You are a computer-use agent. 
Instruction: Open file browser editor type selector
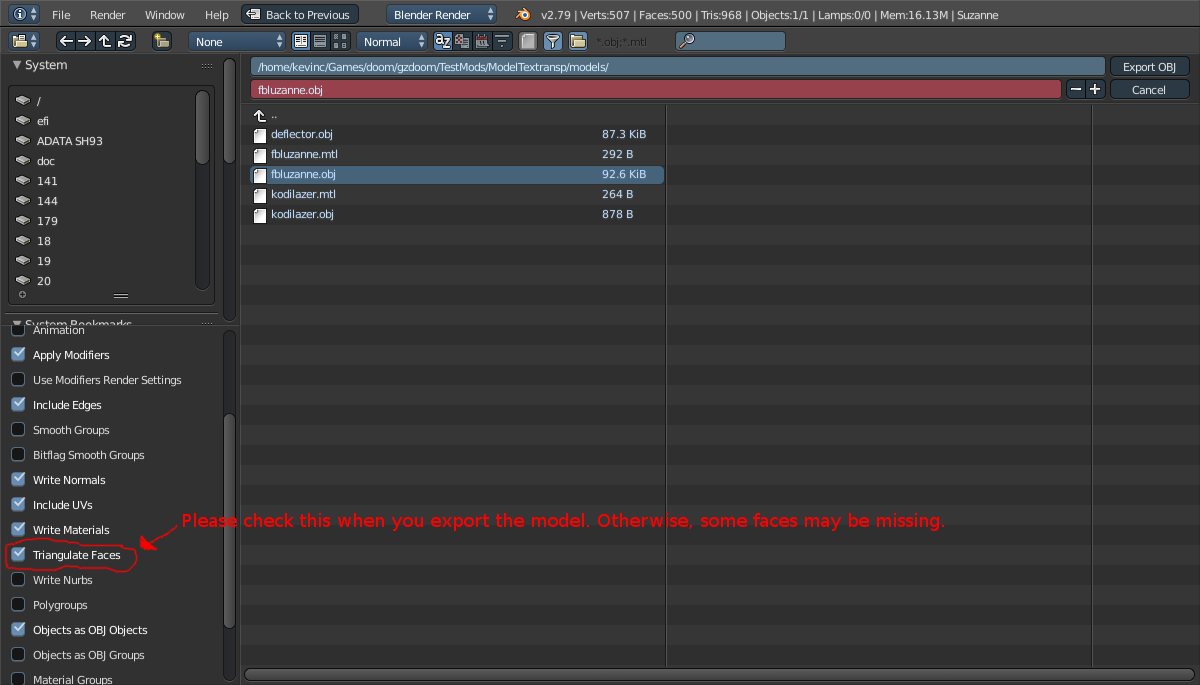24,41
